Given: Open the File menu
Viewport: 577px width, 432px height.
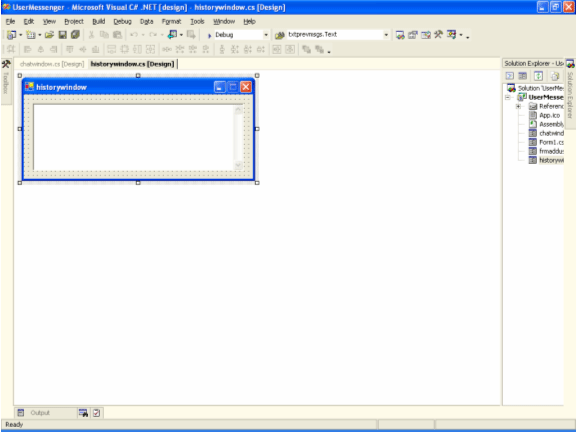Looking at the screenshot, I should coord(10,21).
